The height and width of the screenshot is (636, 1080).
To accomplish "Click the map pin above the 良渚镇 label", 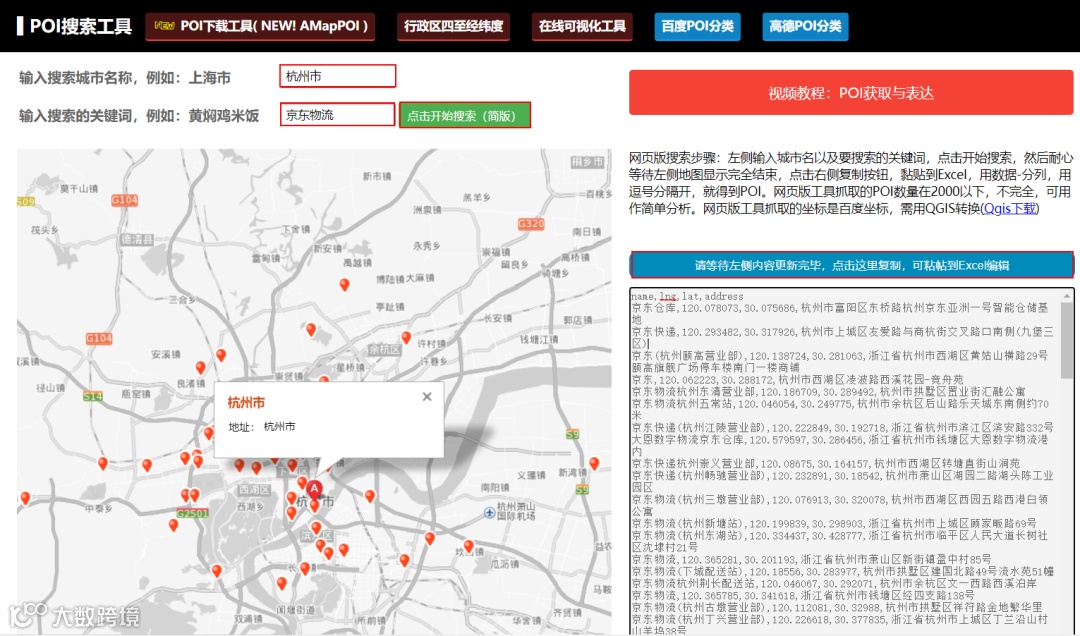I will point(200,369).
